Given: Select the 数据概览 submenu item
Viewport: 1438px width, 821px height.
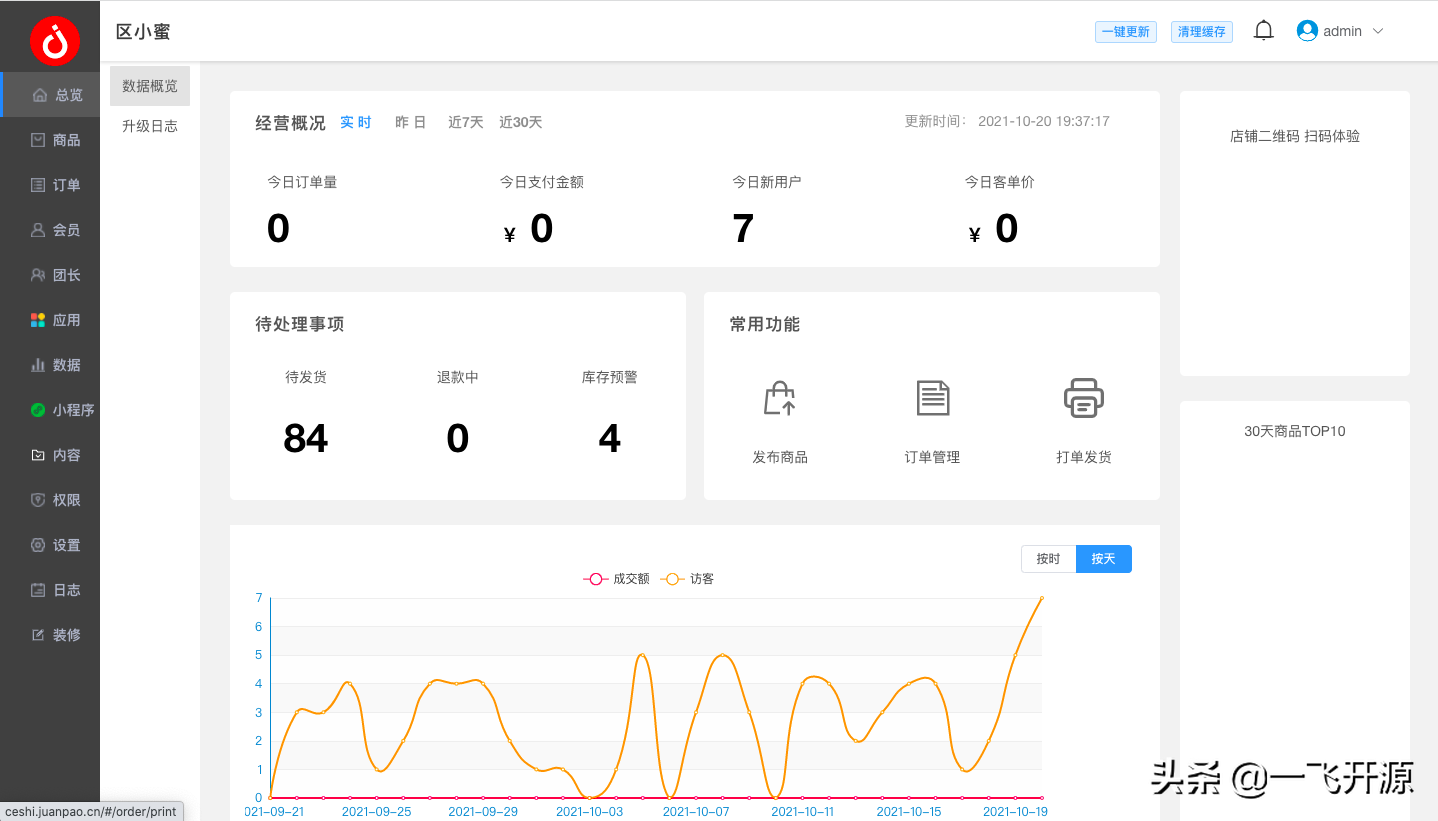Looking at the screenshot, I should (150, 86).
